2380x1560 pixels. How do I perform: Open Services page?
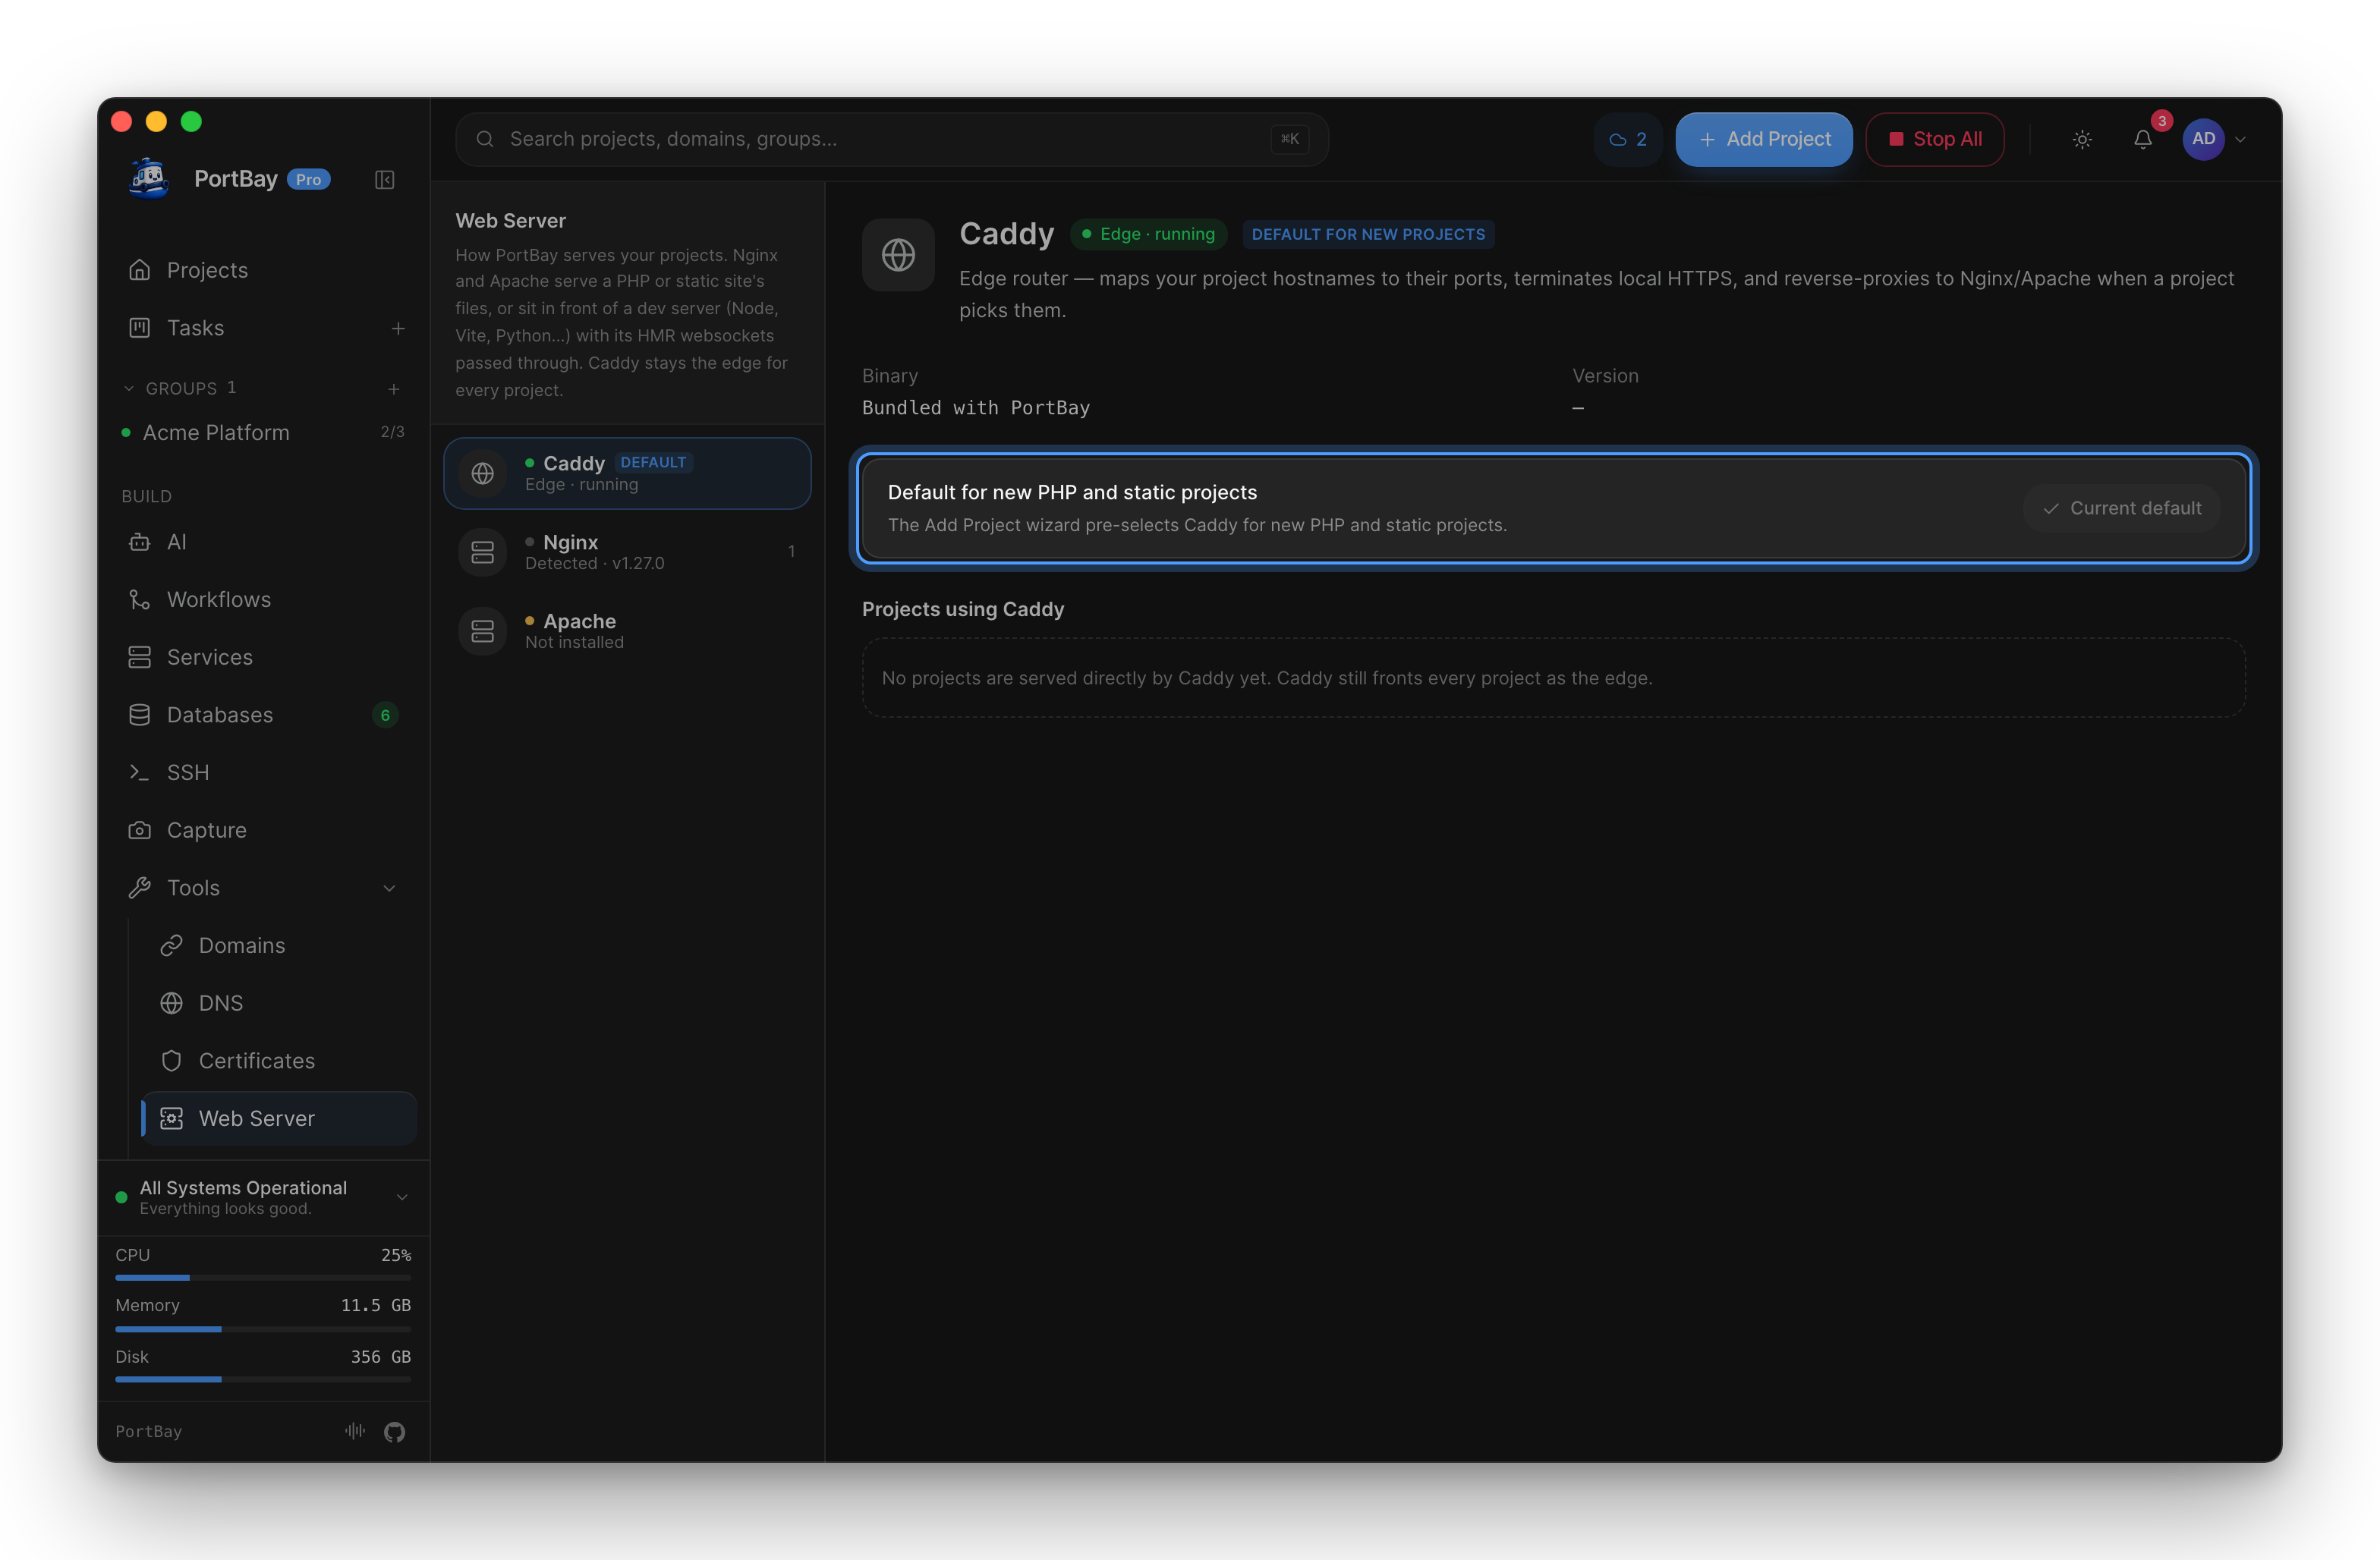pos(264,657)
